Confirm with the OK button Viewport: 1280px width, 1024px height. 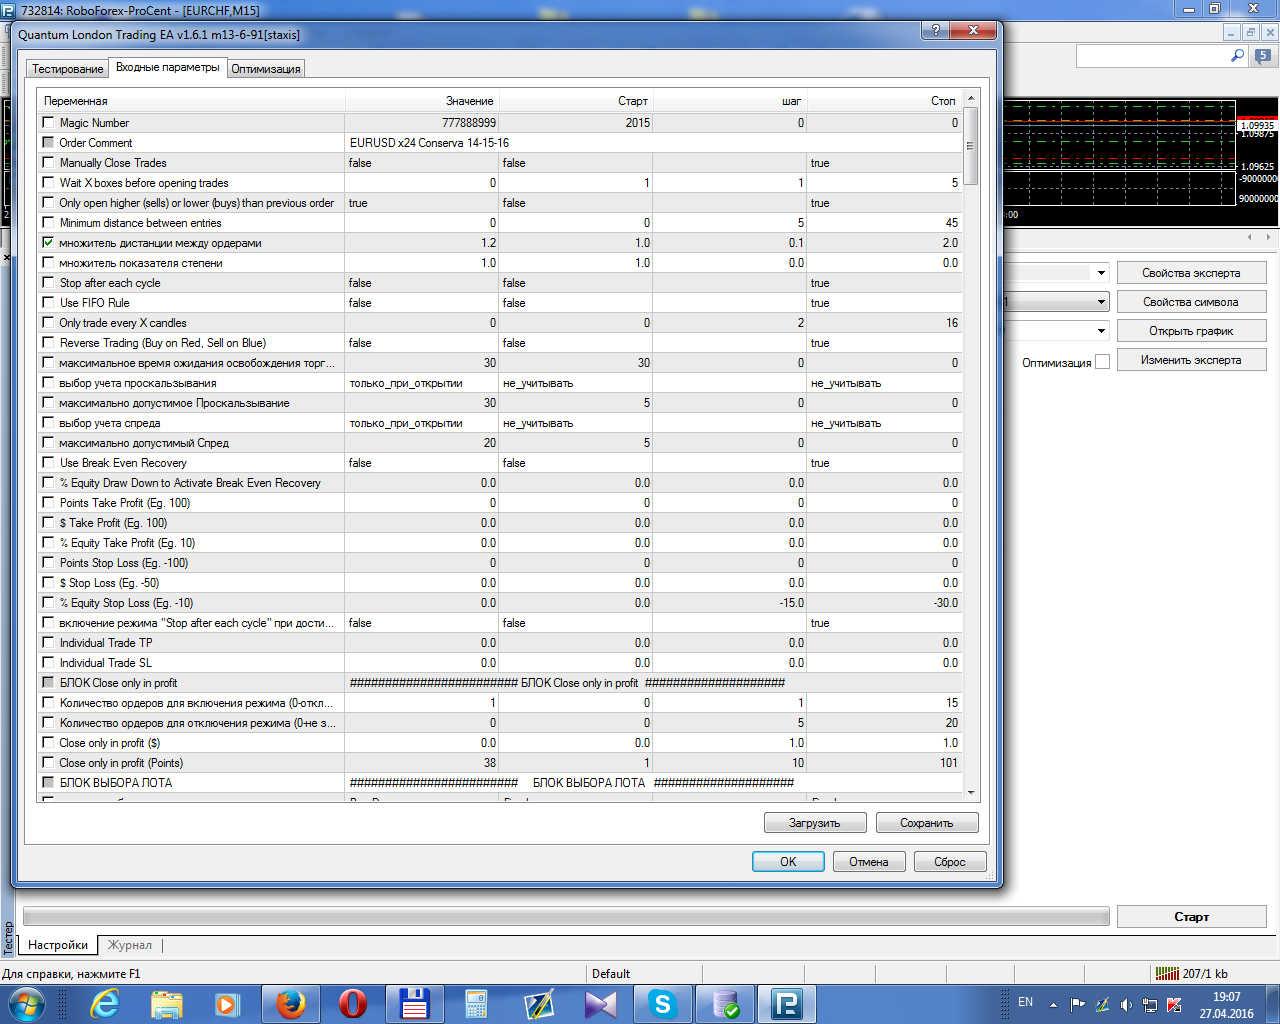click(788, 861)
